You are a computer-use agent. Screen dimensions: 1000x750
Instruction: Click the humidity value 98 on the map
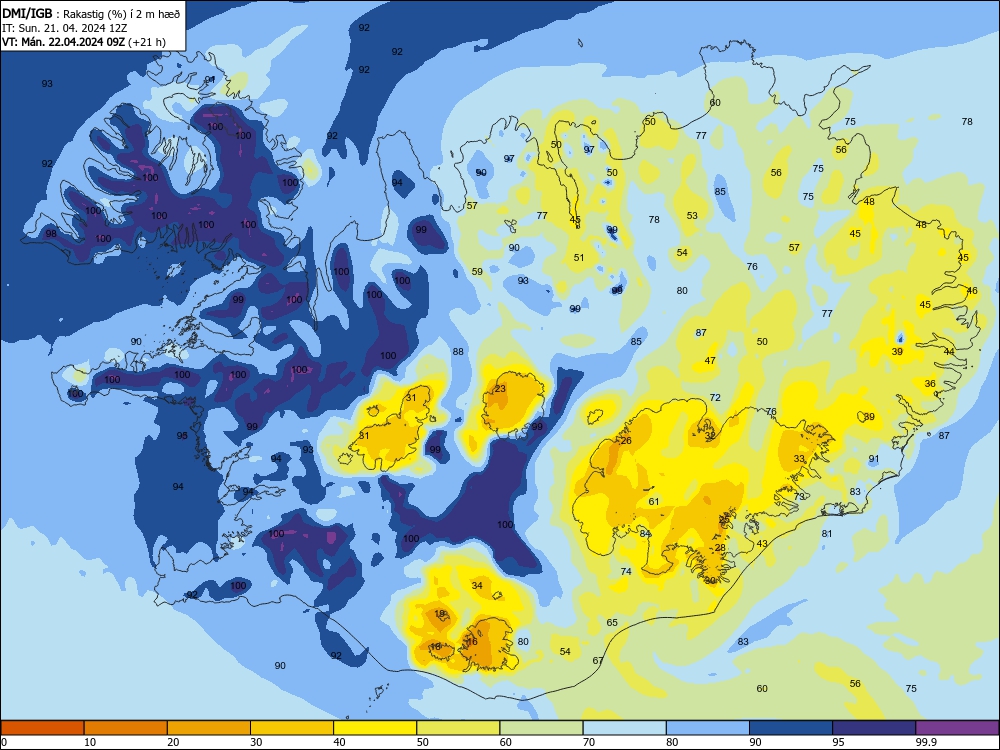point(51,233)
